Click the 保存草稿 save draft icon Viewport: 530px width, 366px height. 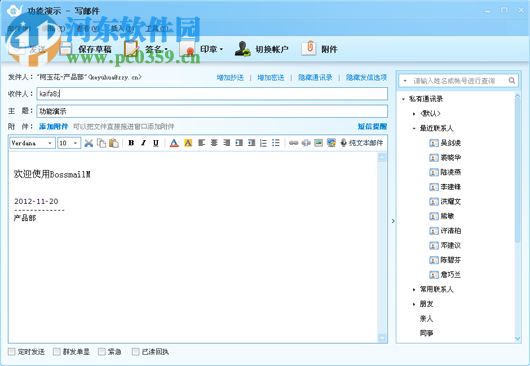pyautogui.click(x=66, y=49)
